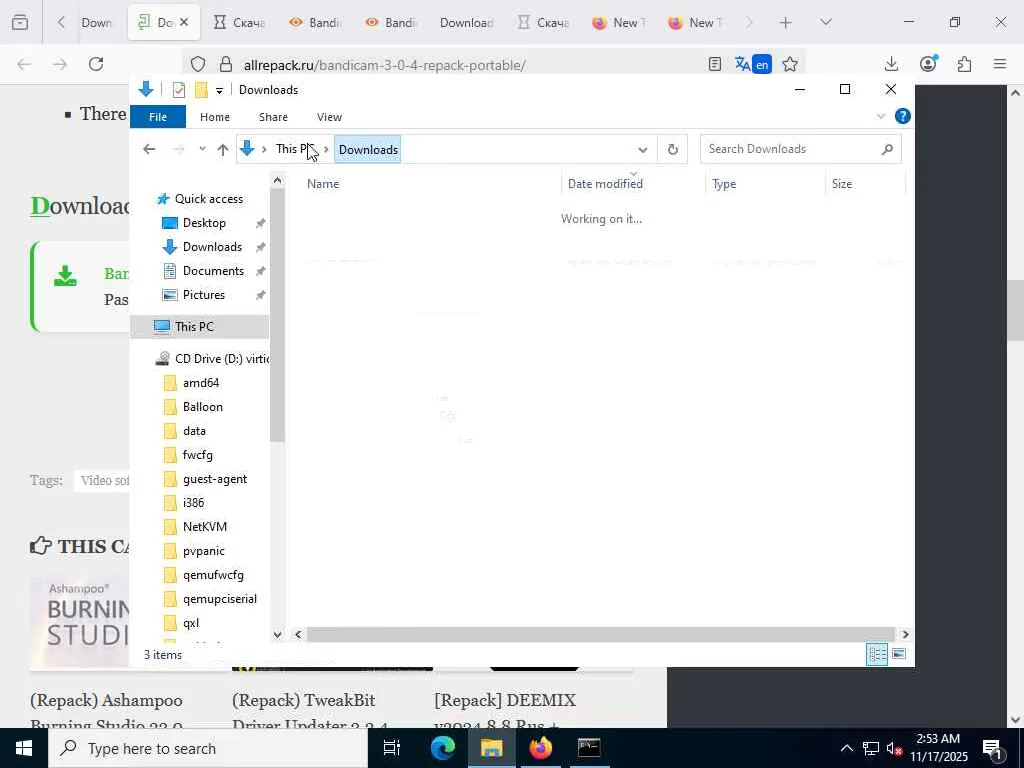Bookmark this page with star icon

[x=790, y=64]
